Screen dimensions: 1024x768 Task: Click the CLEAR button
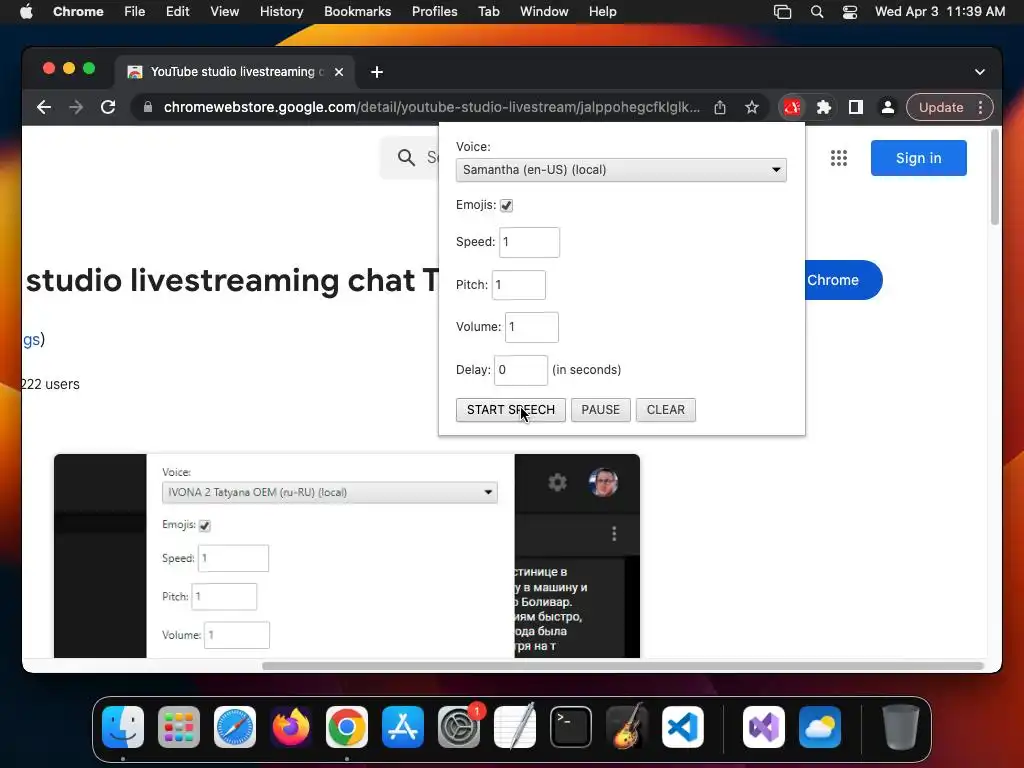pyautogui.click(x=665, y=410)
